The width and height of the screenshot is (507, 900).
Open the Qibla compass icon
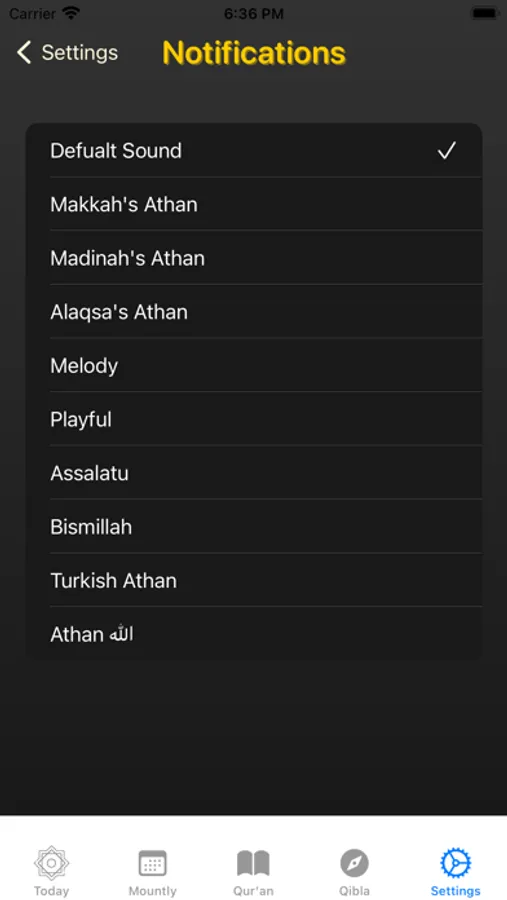tap(354, 863)
